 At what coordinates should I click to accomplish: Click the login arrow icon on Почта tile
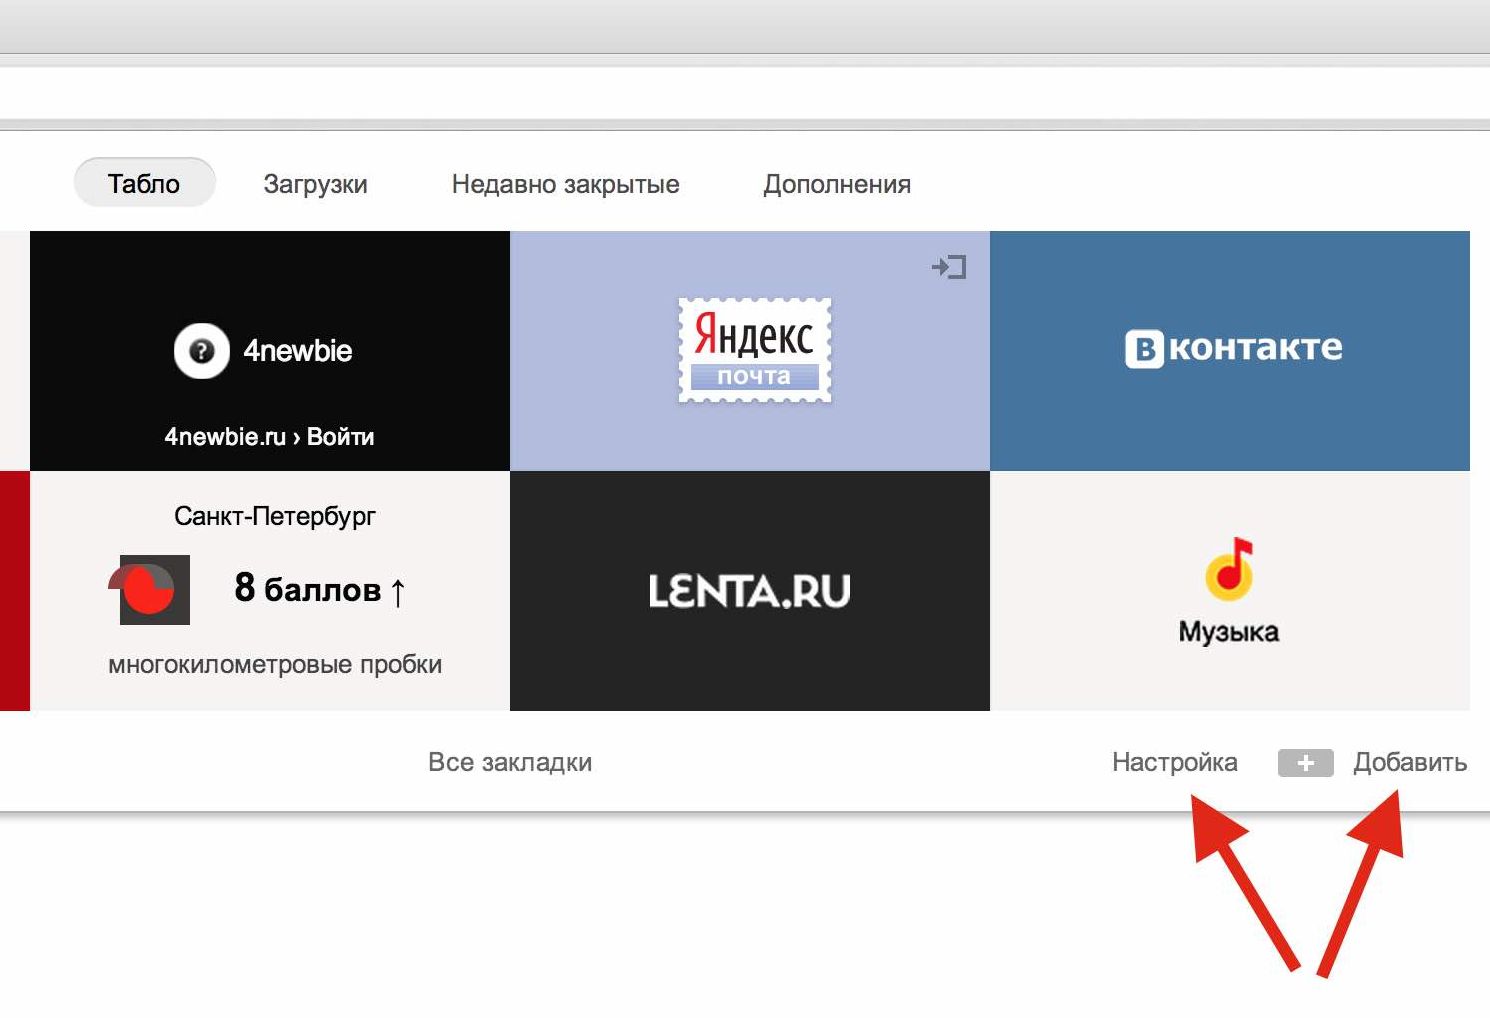point(949,267)
